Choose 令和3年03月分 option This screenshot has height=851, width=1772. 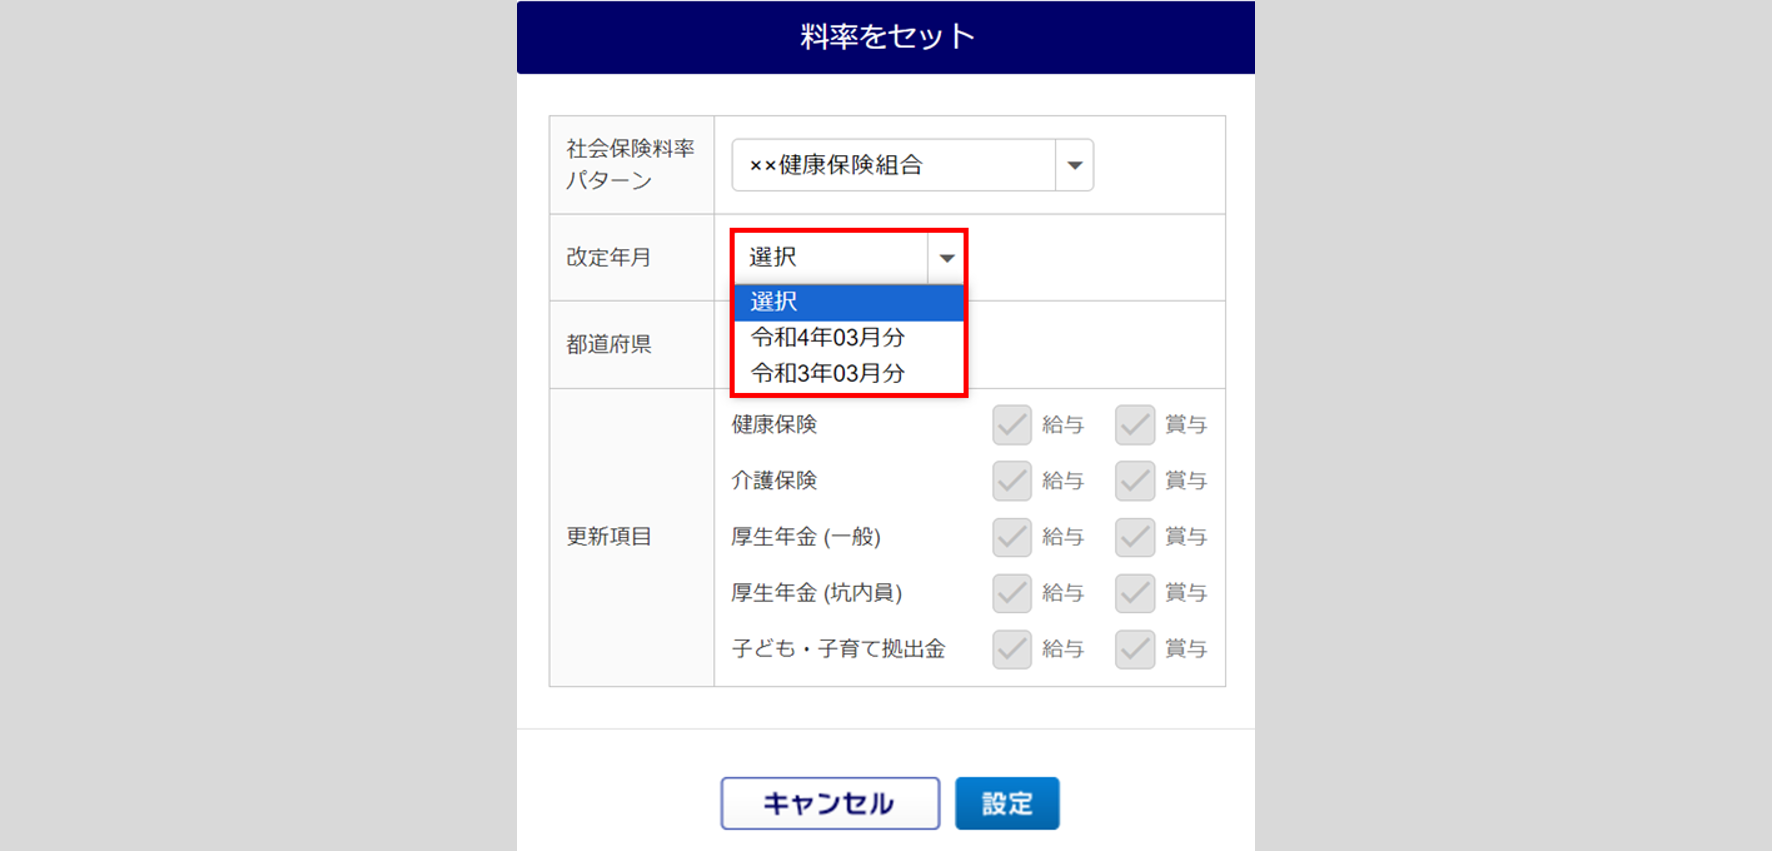click(828, 374)
